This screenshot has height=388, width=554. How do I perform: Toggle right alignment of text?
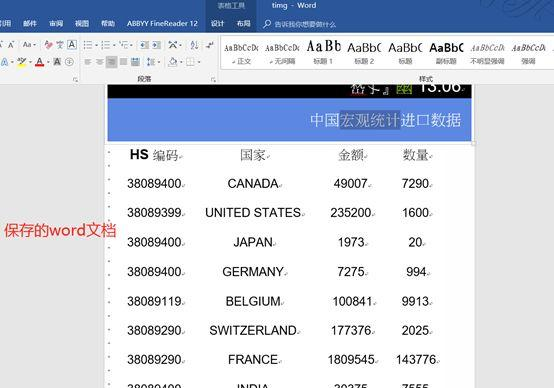[x=111, y=62]
